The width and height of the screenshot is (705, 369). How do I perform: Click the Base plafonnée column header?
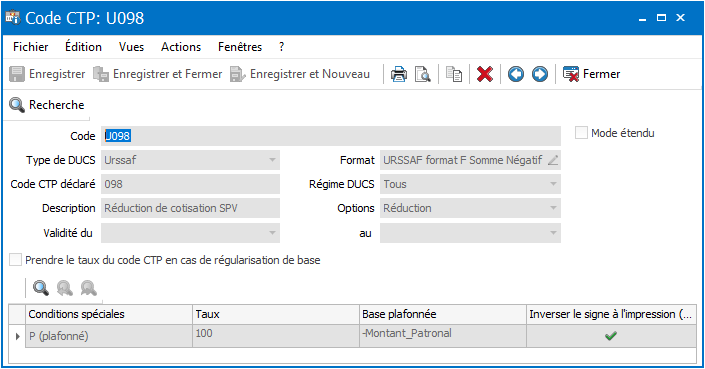pyautogui.click(x=443, y=314)
